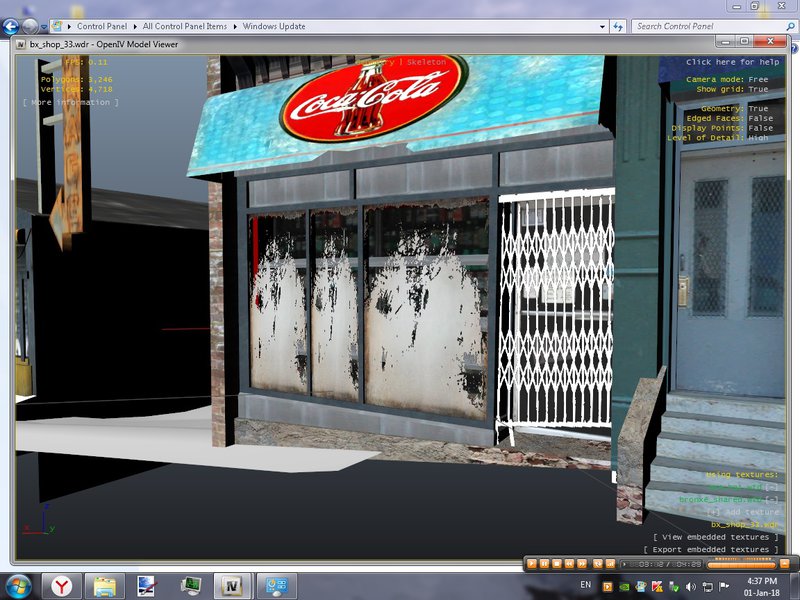The image size is (800, 600).
Task: Open the media player equalizer bars icon
Action: point(610,564)
